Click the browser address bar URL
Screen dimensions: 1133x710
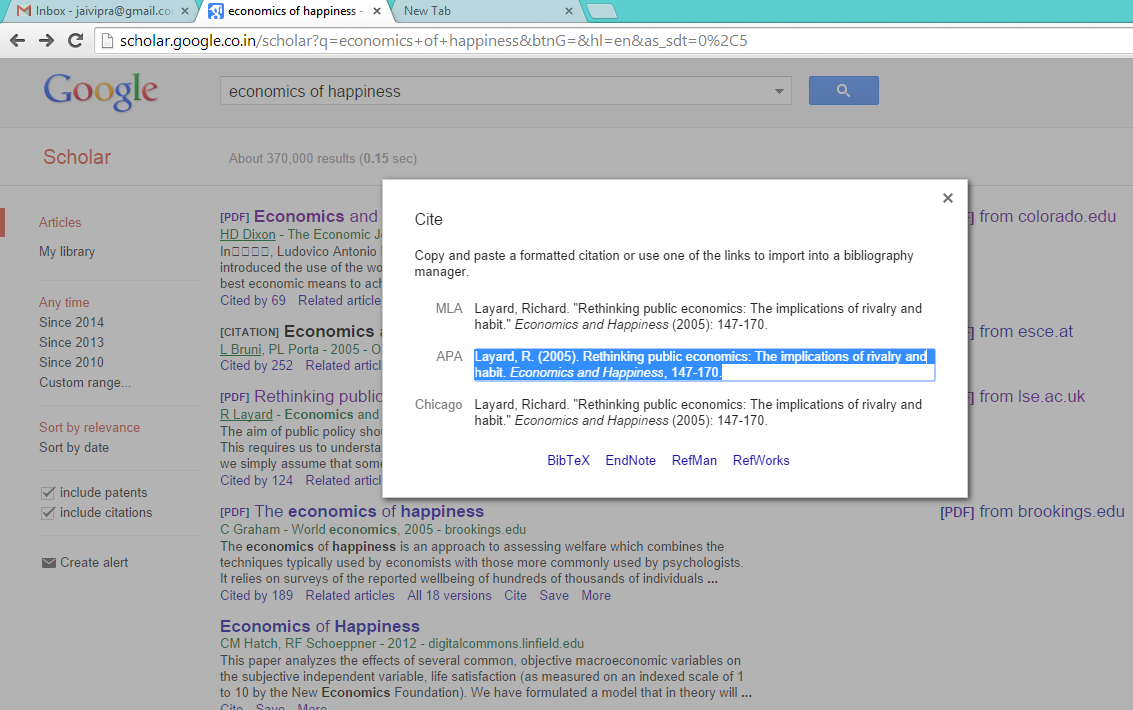[434, 40]
